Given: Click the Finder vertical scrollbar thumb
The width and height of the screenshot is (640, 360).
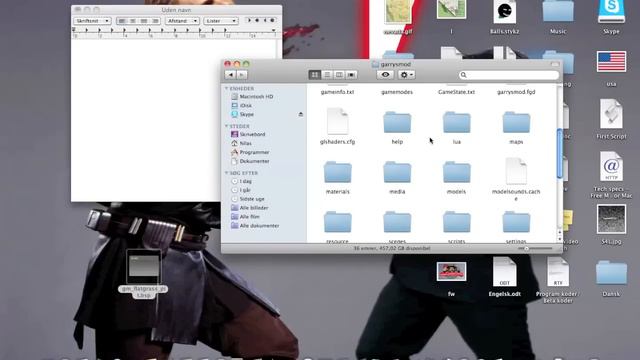Looking at the screenshot, I should point(559,154).
